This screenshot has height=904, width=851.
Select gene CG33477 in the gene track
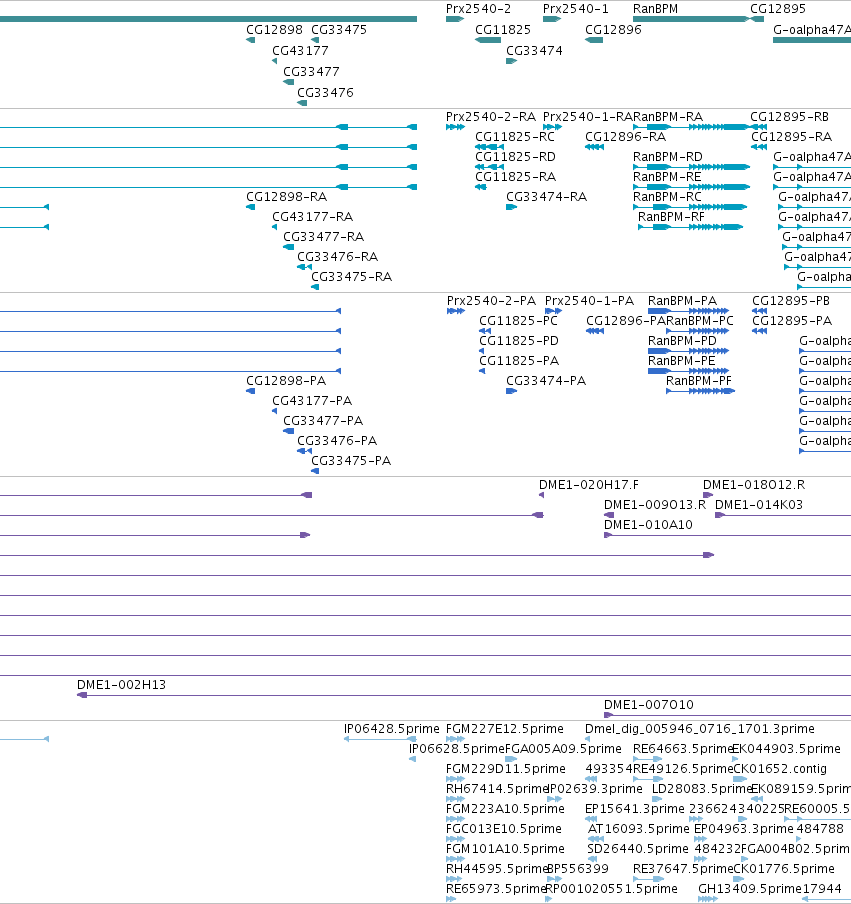point(311,71)
